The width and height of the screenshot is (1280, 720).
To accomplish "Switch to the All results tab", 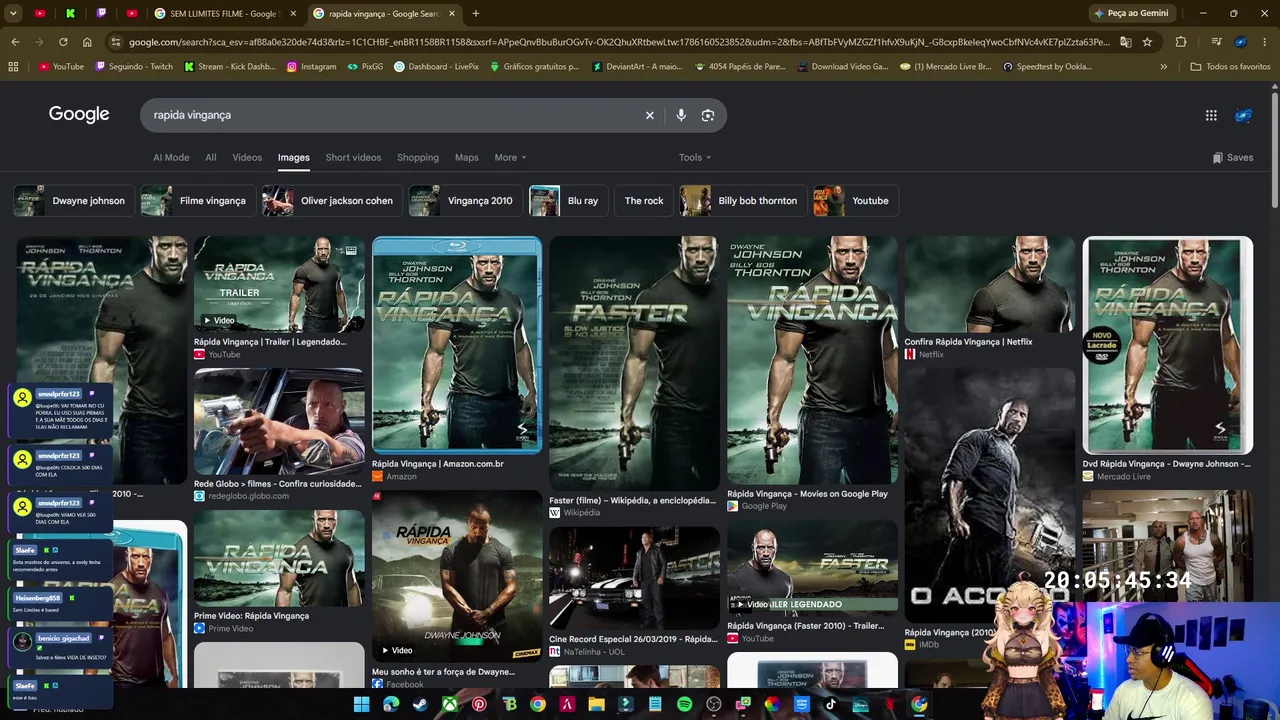I will (210, 157).
